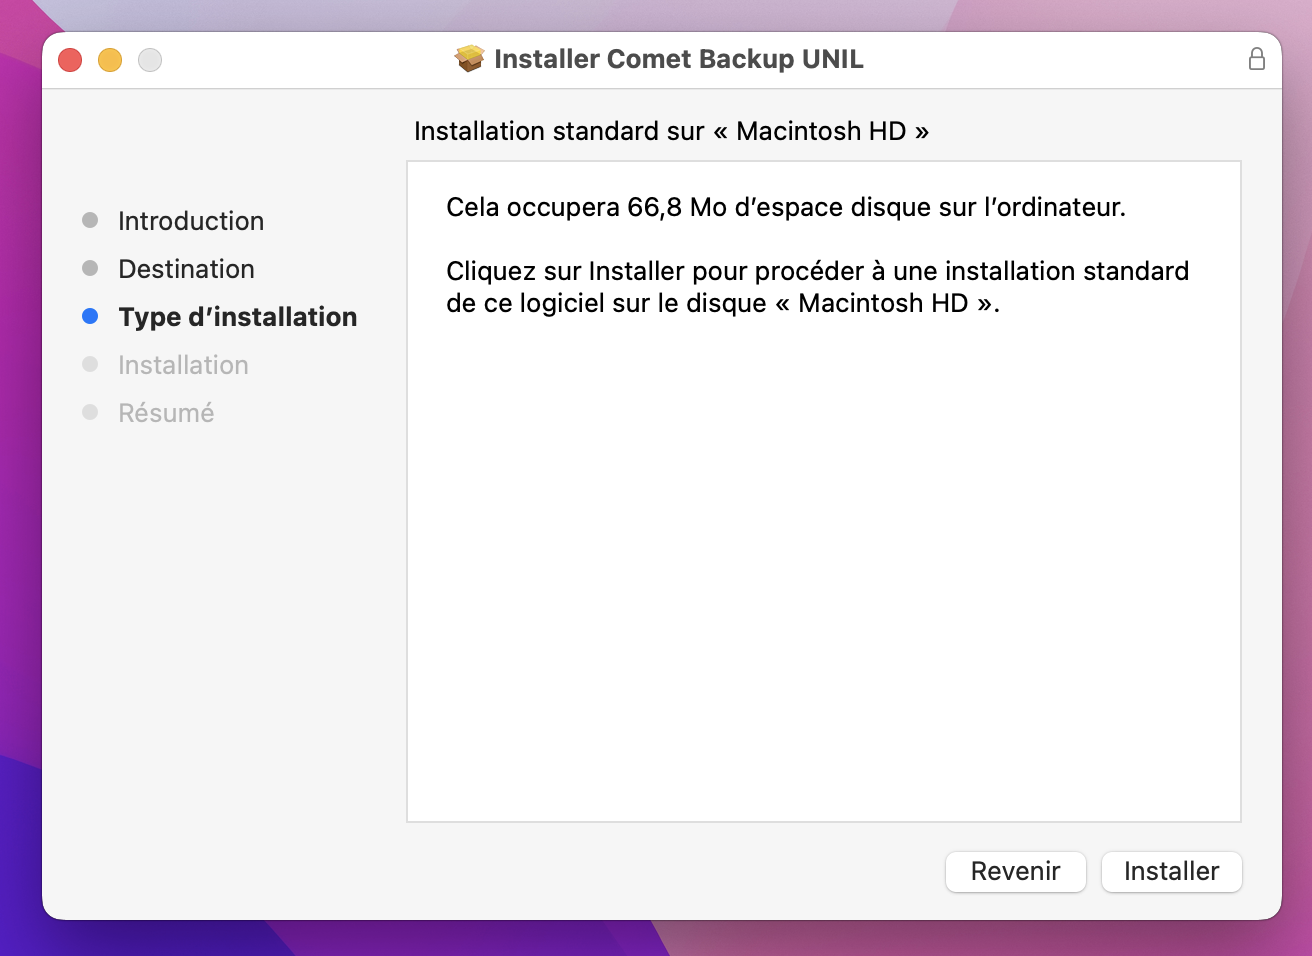Click the 66,8 Mo disk space sentence
Viewport: 1312px width, 956px height.
[785, 207]
